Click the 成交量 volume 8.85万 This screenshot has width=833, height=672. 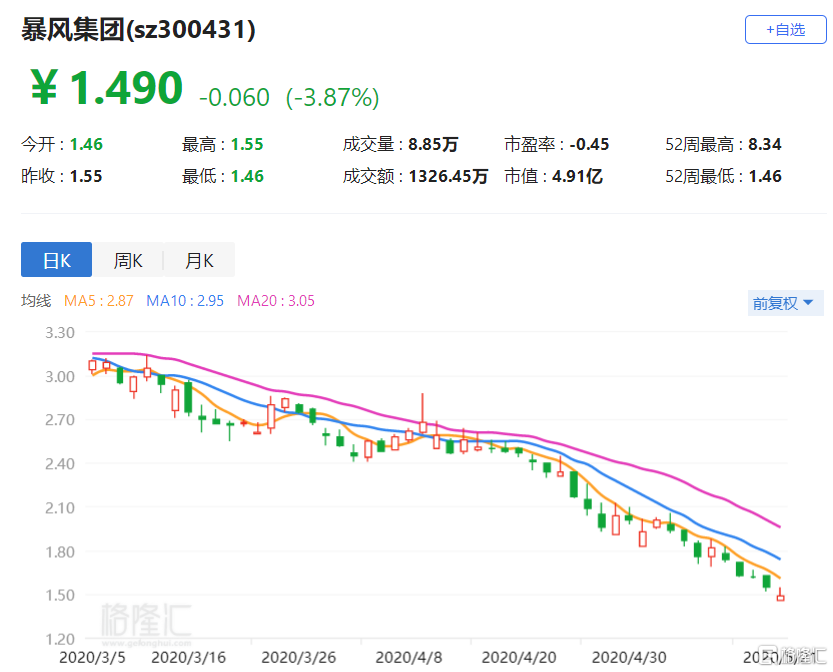pyautogui.click(x=433, y=144)
